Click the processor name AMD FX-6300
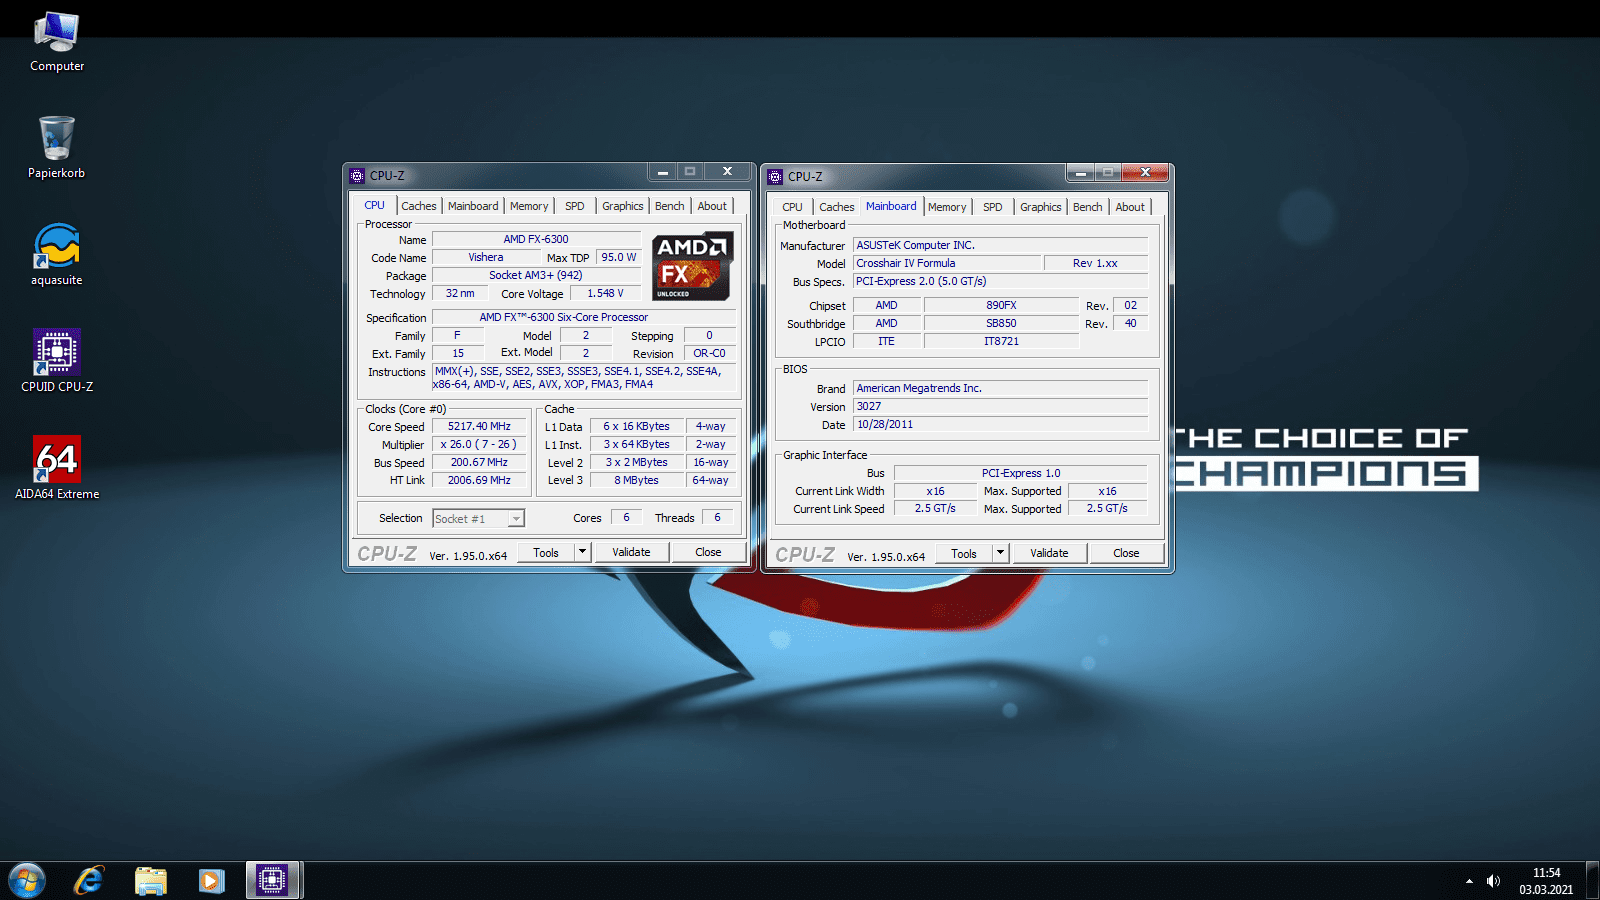Image resolution: width=1600 pixels, height=900 pixels. click(536, 239)
